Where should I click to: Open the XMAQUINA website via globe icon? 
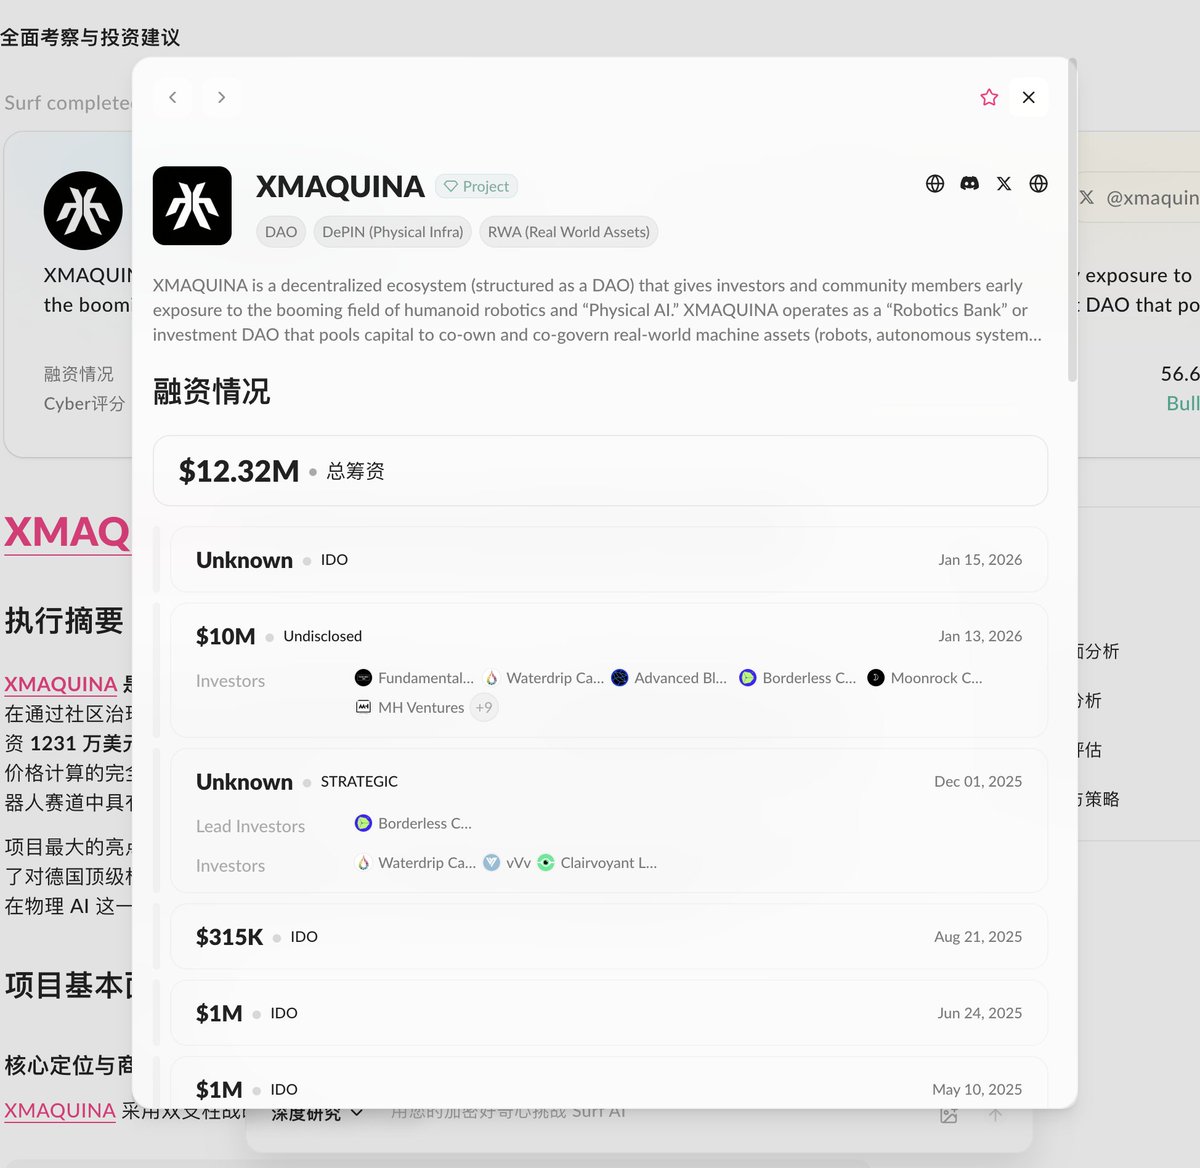click(934, 184)
